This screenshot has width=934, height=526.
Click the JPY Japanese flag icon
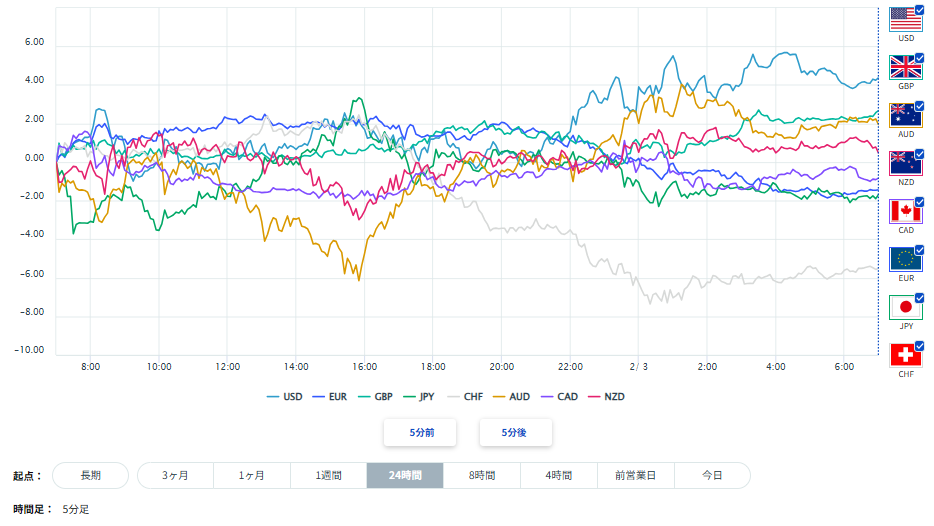pos(905,307)
